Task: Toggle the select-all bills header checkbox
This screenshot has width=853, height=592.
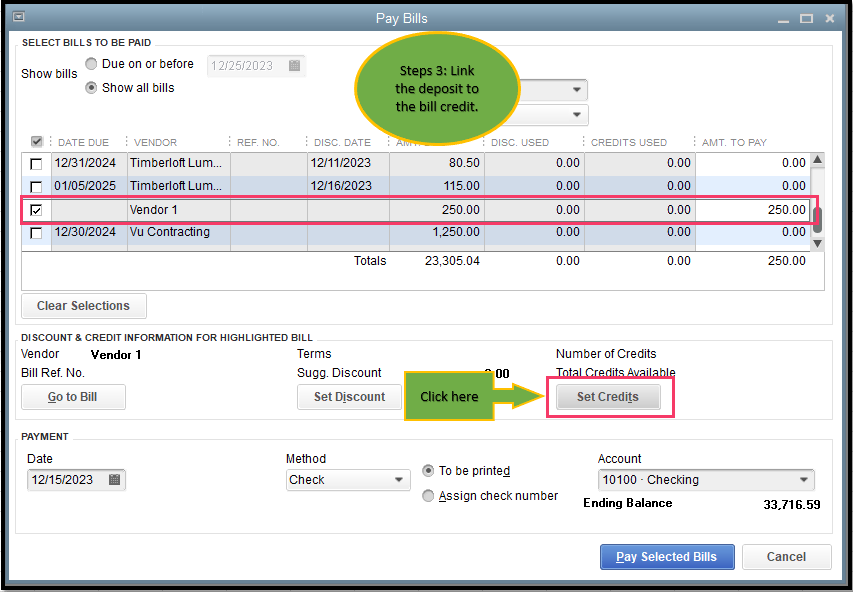Action: 36,142
